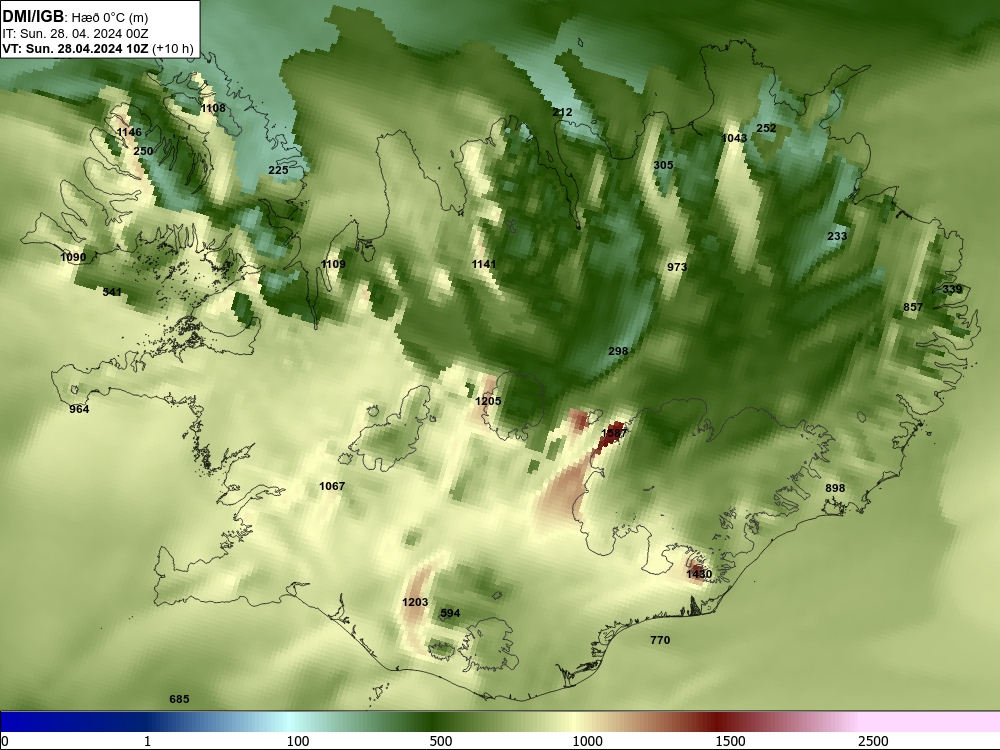Screen dimensions: 1000x750
Task: Click the legend label 1500
Action: pos(730,741)
